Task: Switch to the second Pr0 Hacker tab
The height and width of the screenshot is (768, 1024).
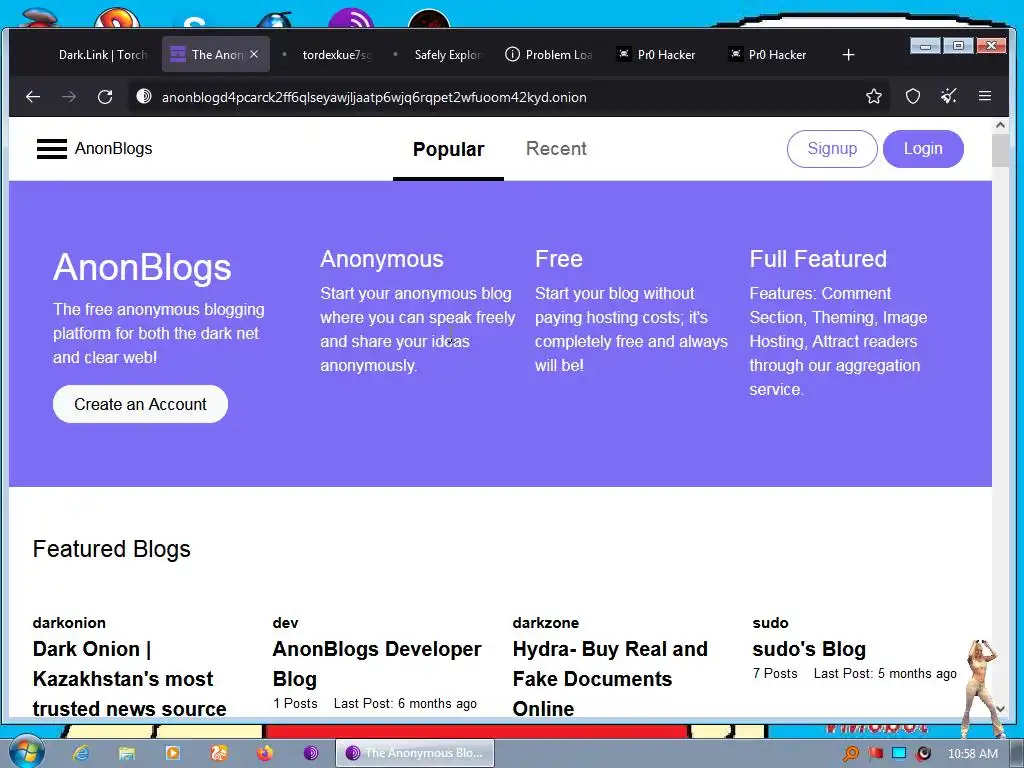Action: tap(769, 55)
